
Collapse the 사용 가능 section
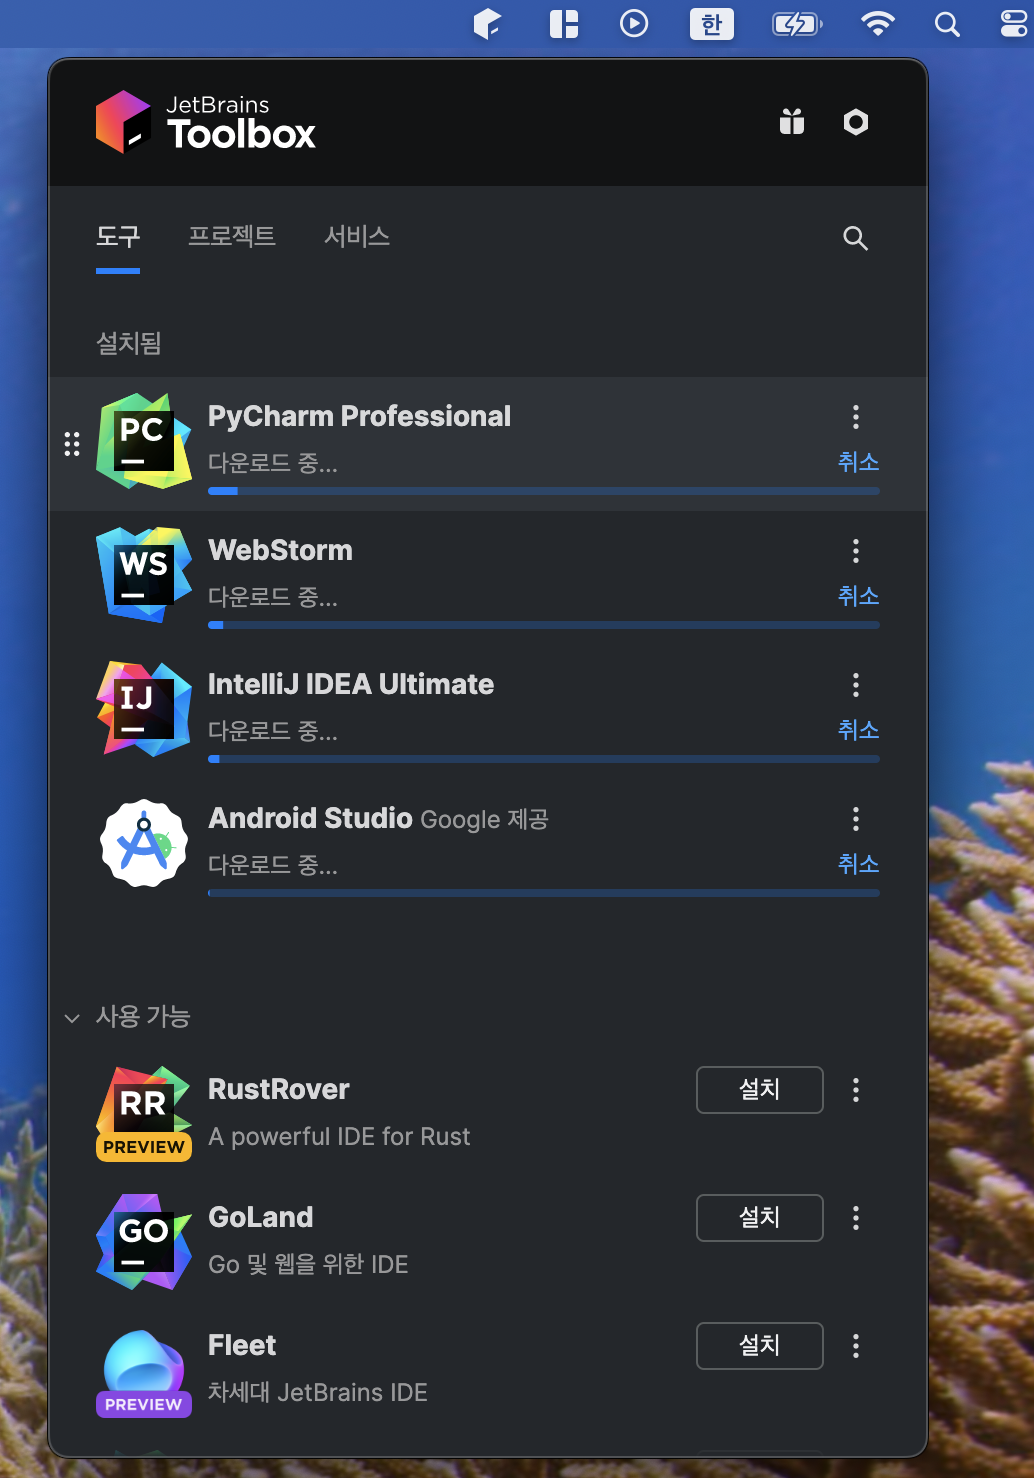click(x=72, y=1018)
